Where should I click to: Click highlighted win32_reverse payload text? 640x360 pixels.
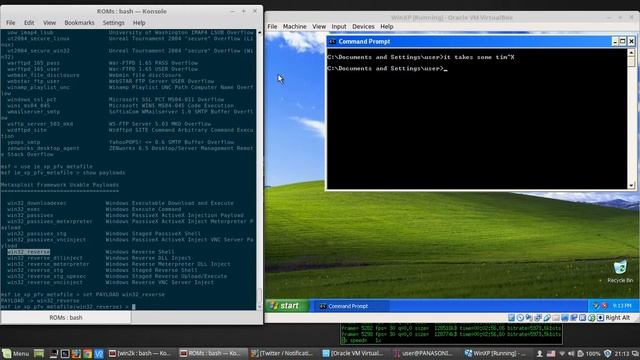coord(29,252)
